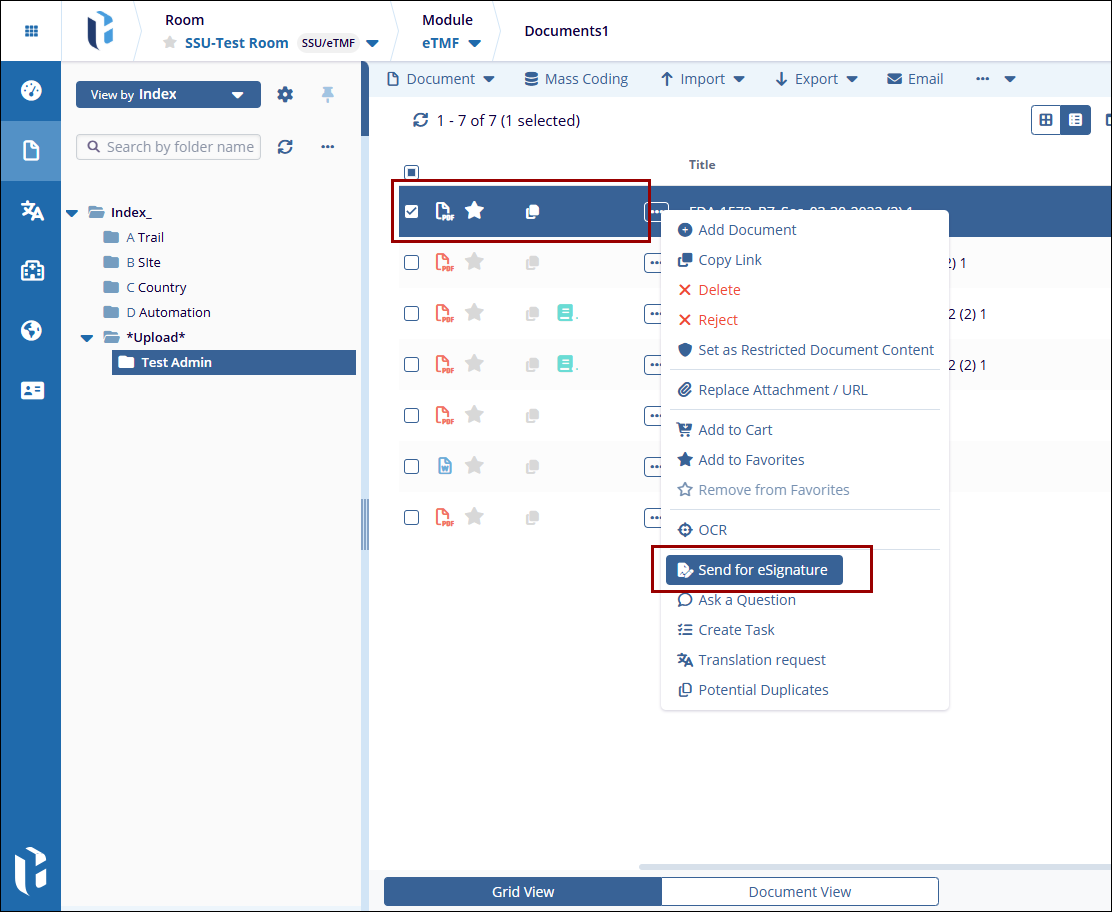Open the globe icon in left sidebar

[x=31, y=330]
